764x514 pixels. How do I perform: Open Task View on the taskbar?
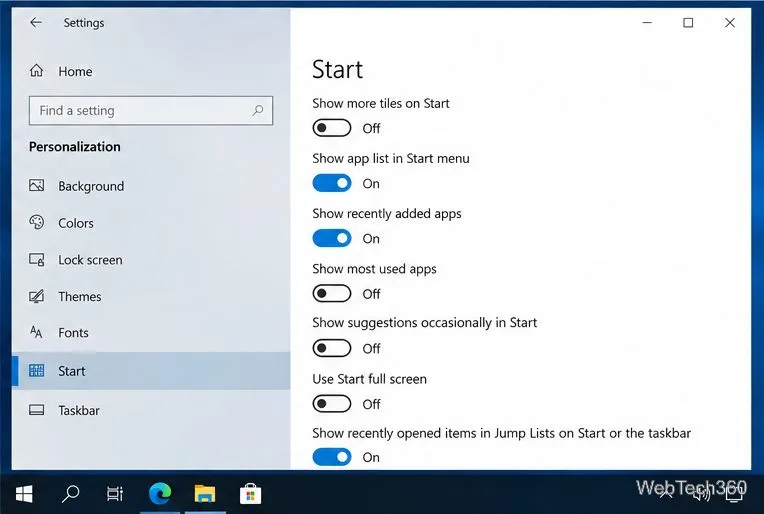point(115,494)
